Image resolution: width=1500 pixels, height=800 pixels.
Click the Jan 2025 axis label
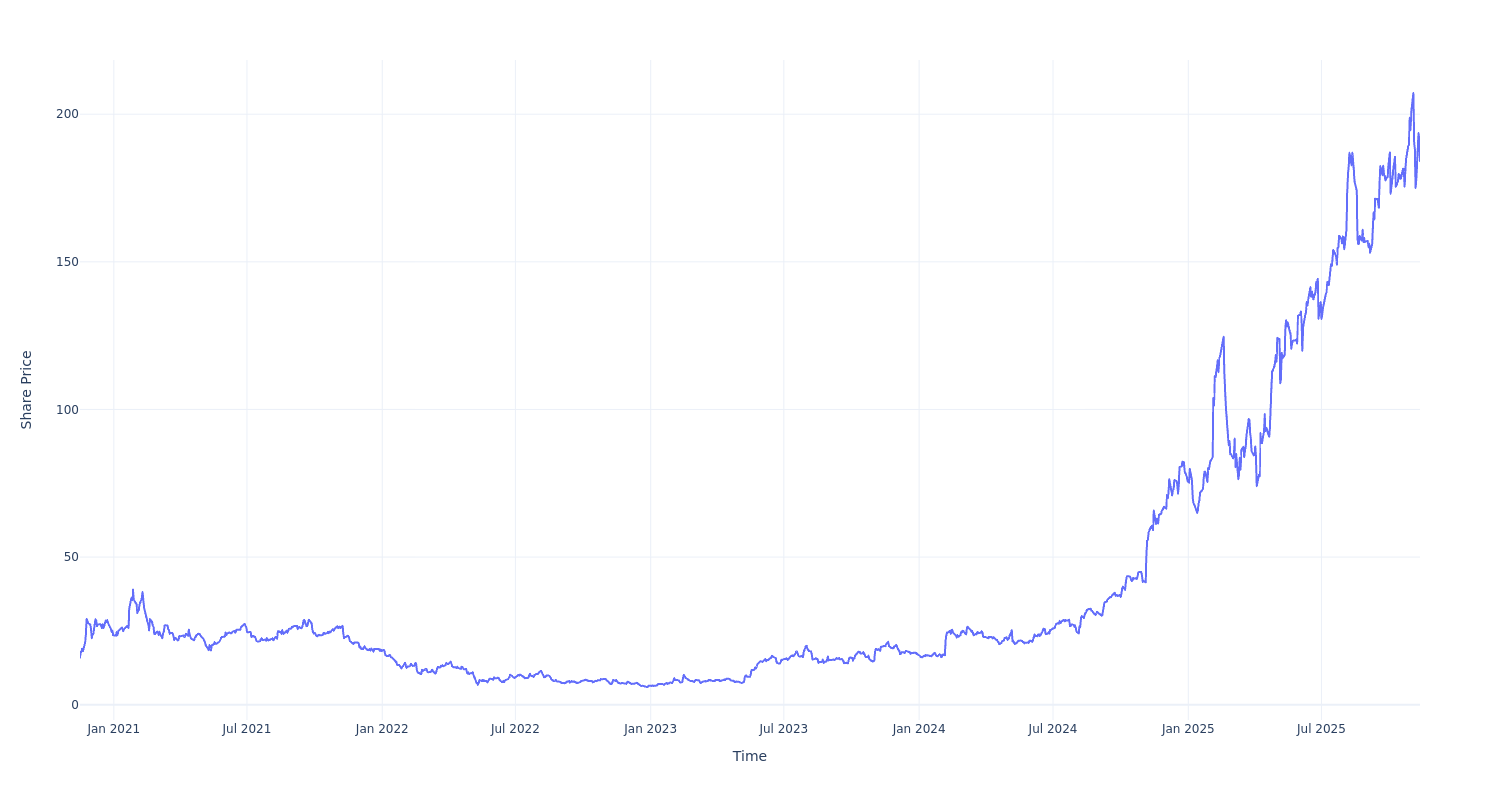pyautogui.click(x=1188, y=729)
